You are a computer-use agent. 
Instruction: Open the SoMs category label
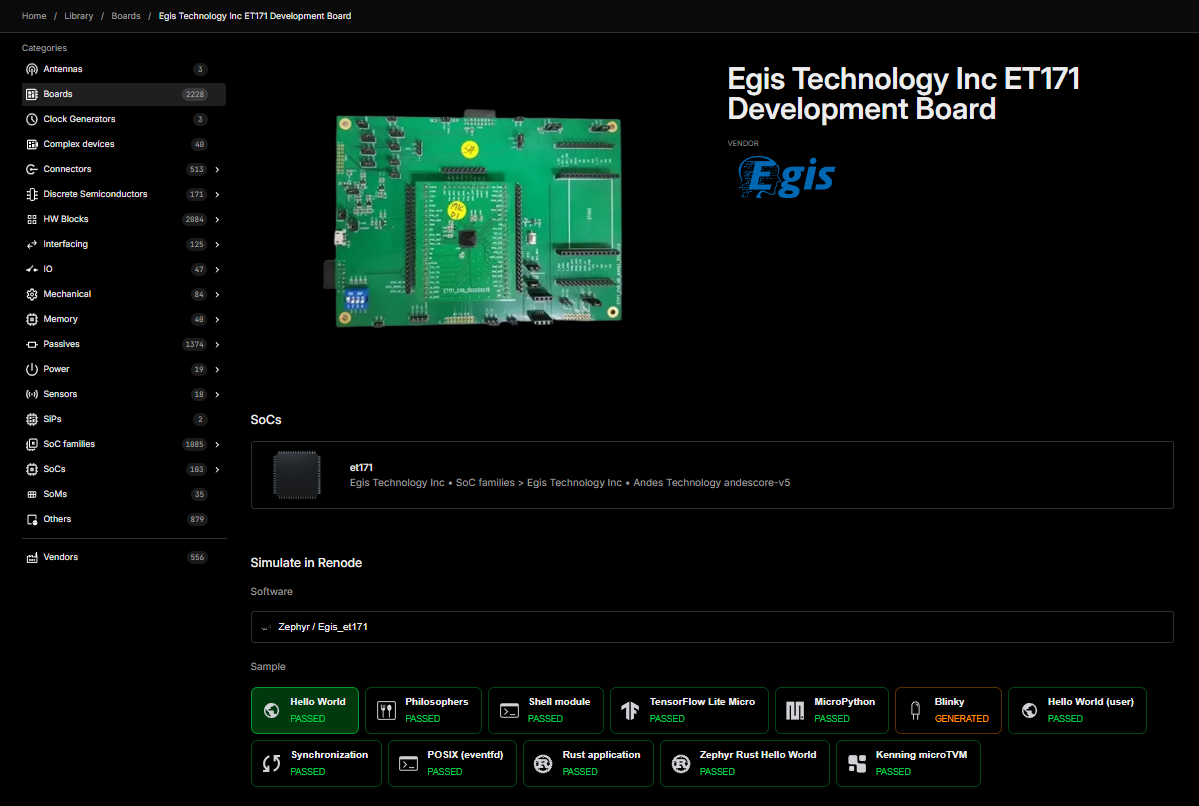[x=55, y=494]
